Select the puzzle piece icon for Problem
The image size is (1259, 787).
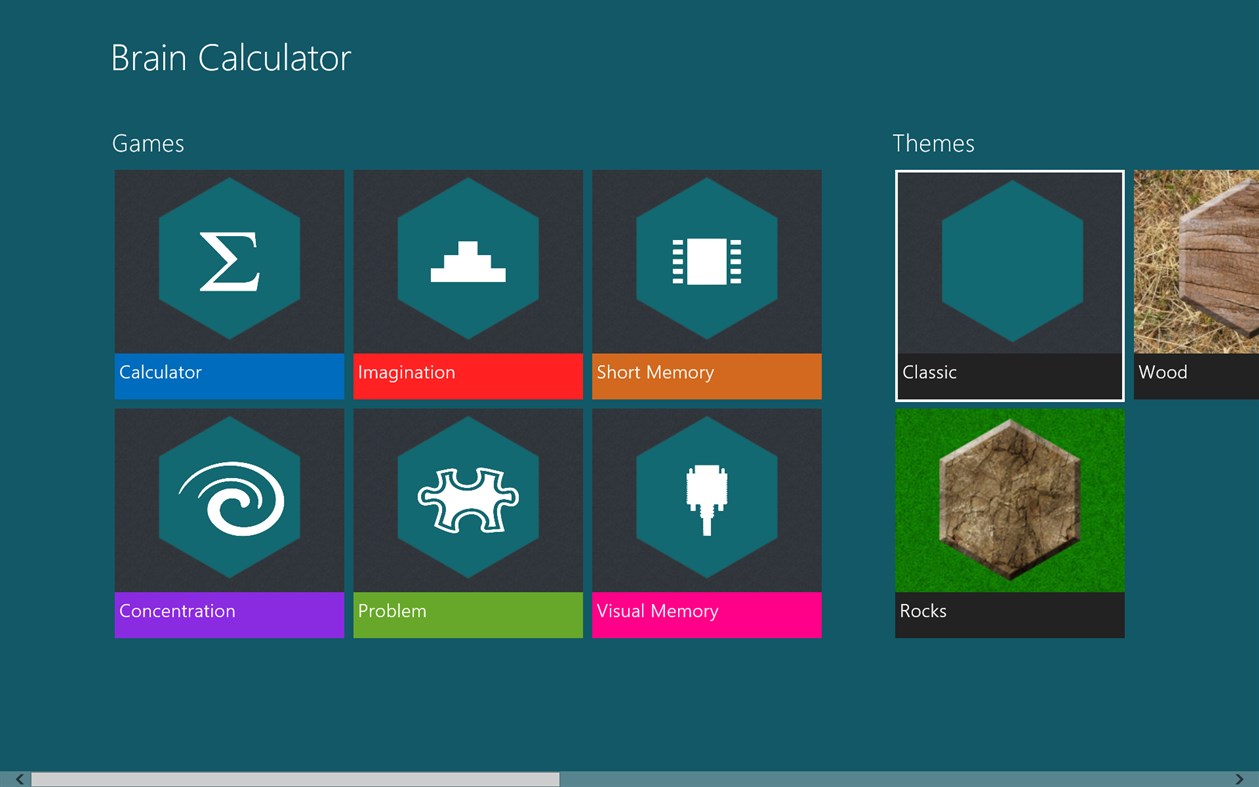(x=467, y=499)
